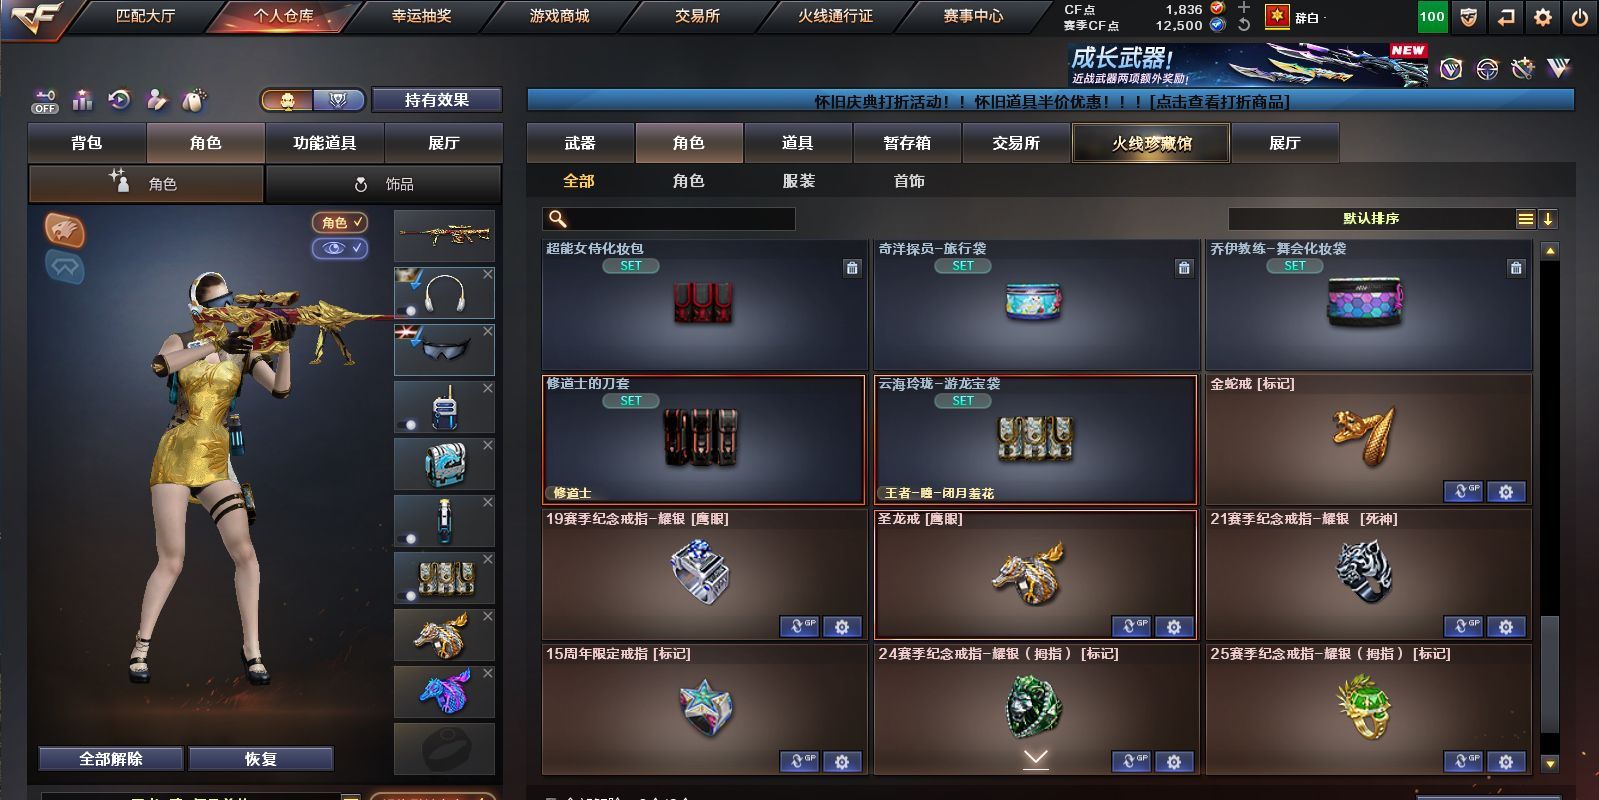1599x800 pixels.
Task: Switch to 火线珍藏馆 tab
Action: point(1151,143)
